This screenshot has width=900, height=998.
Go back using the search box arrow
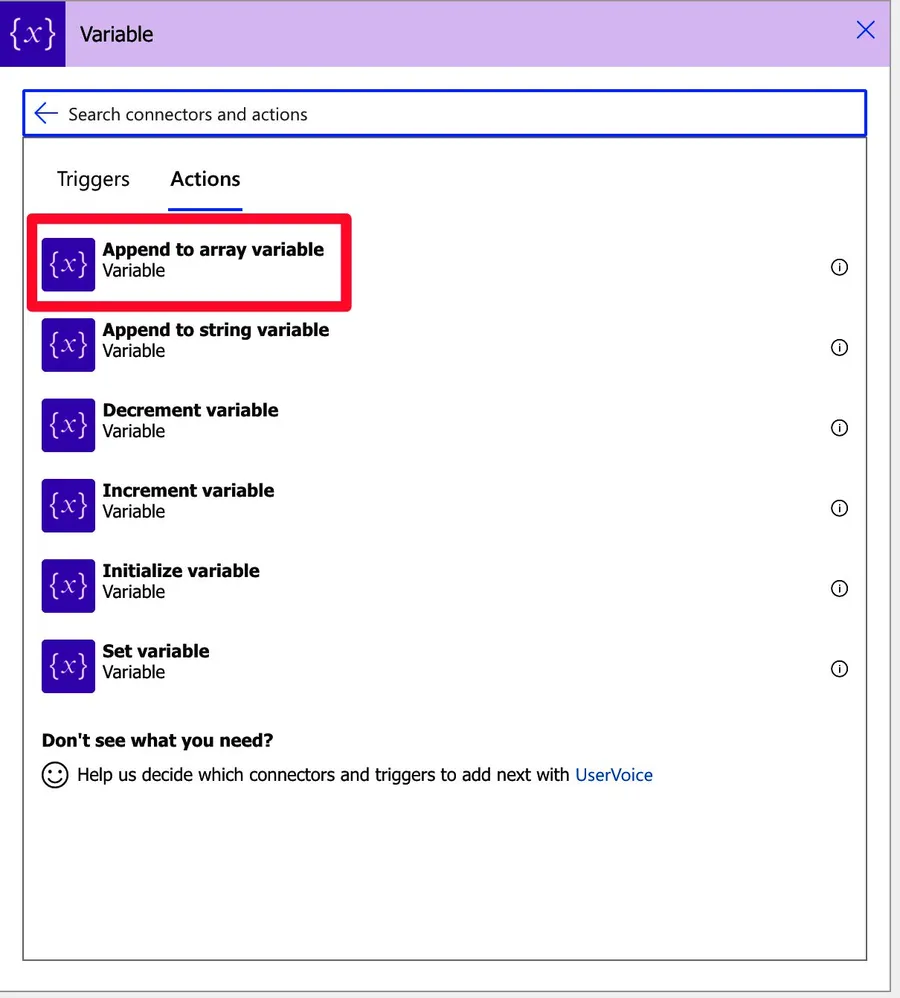tap(46, 113)
